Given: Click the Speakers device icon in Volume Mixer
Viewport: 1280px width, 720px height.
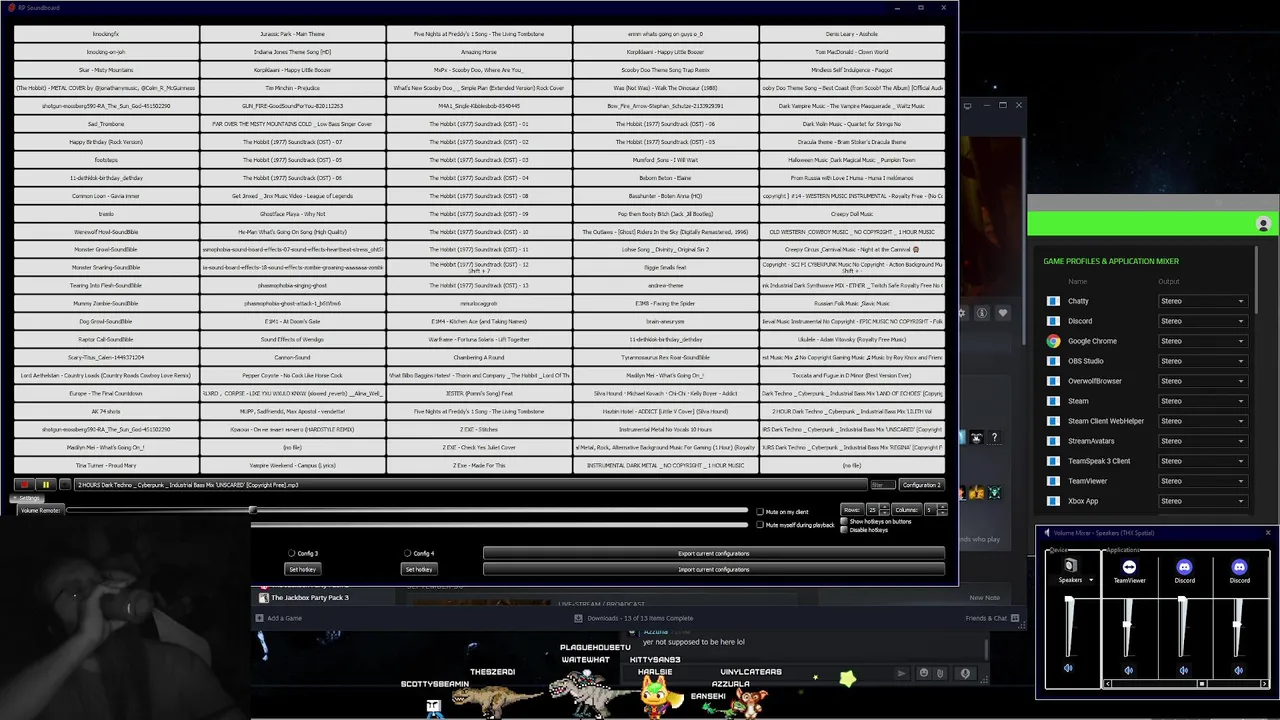Looking at the screenshot, I should coord(1070,566).
